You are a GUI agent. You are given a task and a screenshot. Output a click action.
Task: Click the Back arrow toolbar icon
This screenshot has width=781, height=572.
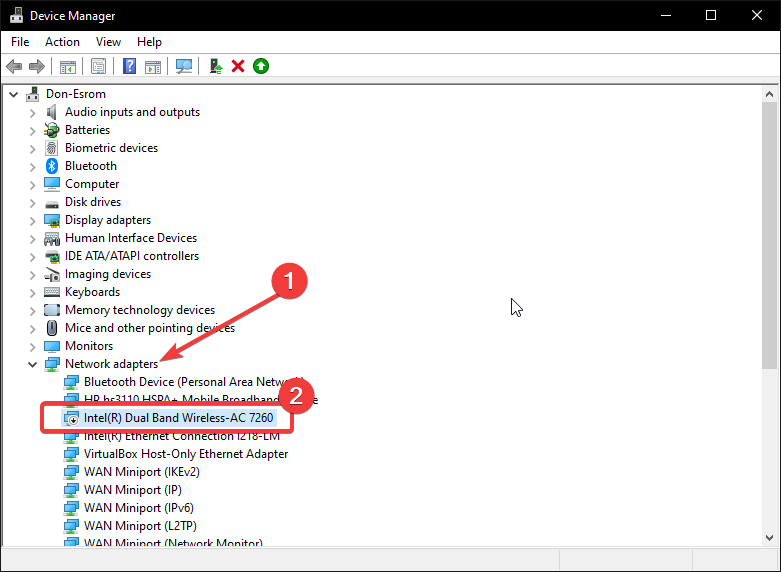pyautogui.click(x=14, y=66)
